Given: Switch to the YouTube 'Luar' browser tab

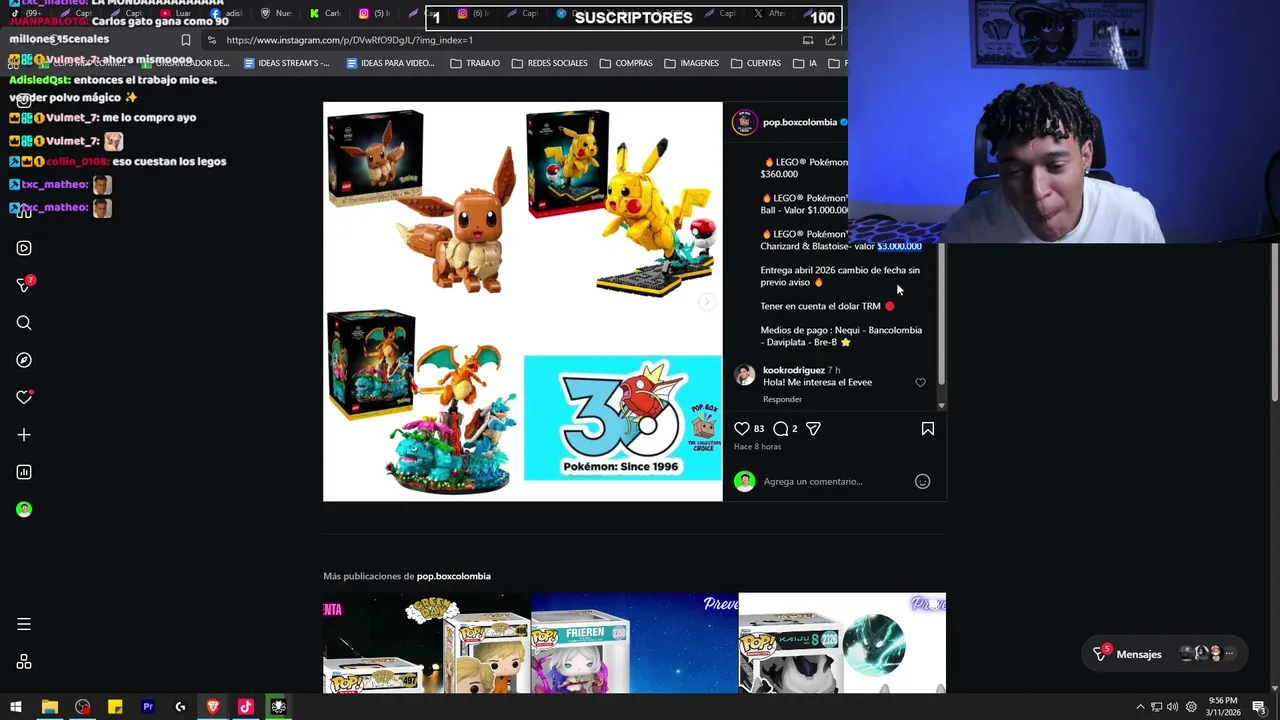Looking at the screenshot, I should tap(176, 13).
